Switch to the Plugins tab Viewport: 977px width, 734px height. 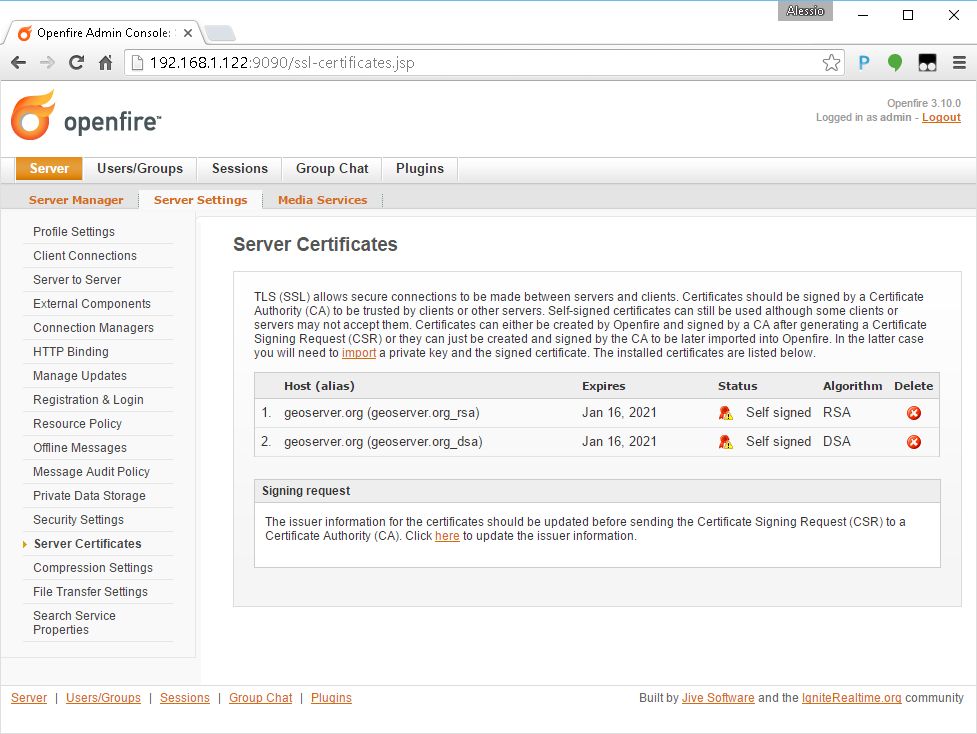click(x=419, y=168)
